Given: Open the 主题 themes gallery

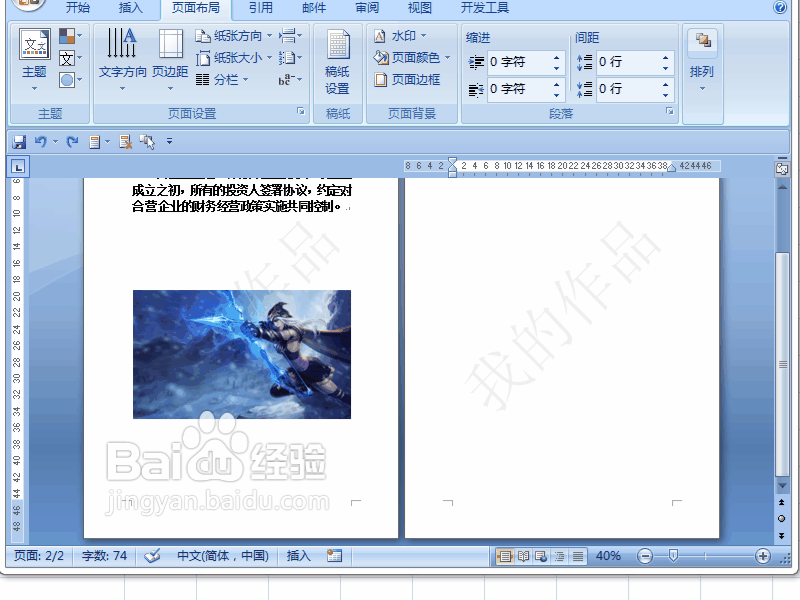Looking at the screenshot, I should [x=34, y=60].
